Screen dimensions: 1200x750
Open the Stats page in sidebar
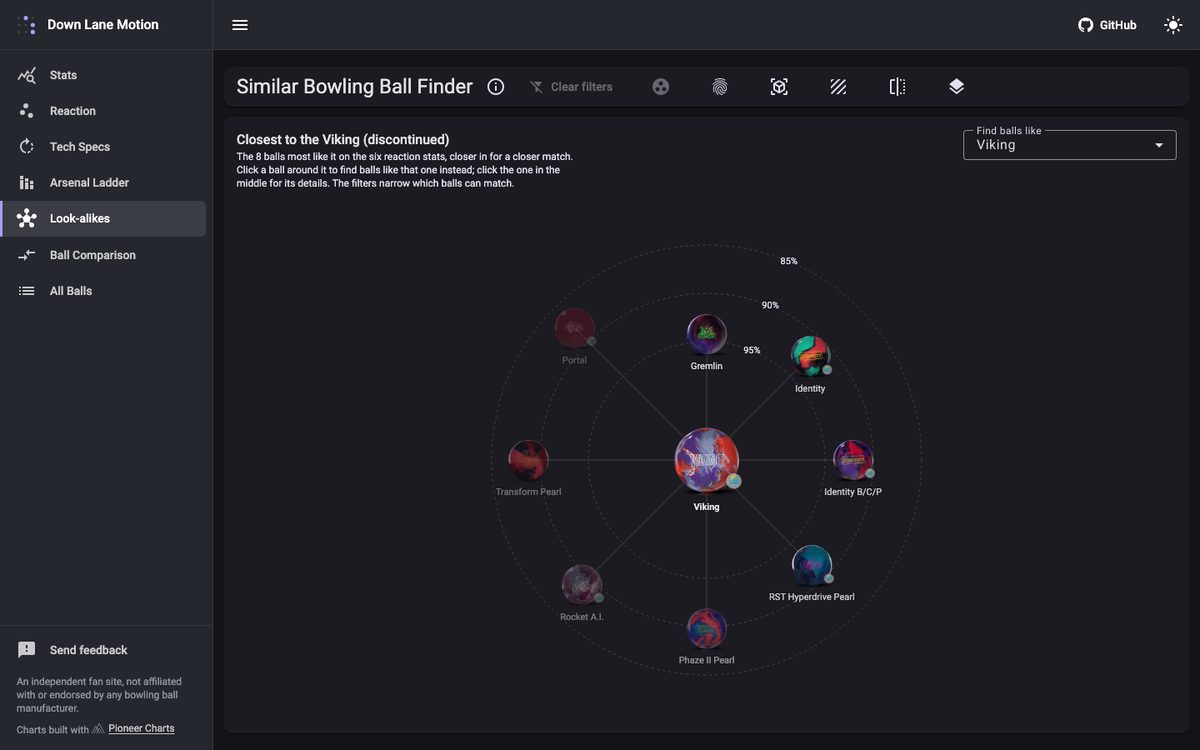click(x=103, y=75)
